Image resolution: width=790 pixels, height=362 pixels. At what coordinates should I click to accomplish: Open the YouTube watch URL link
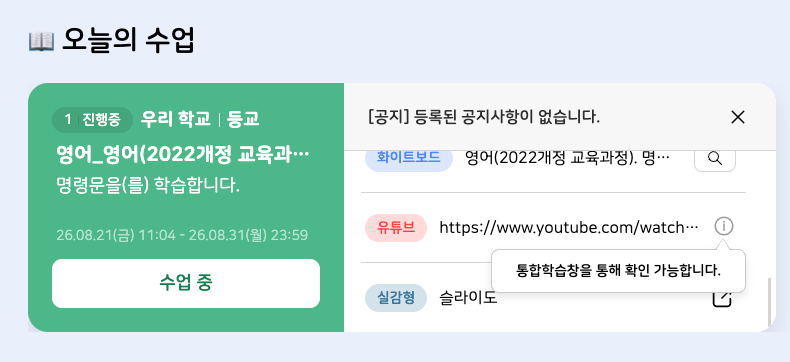click(x=569, y=228)
